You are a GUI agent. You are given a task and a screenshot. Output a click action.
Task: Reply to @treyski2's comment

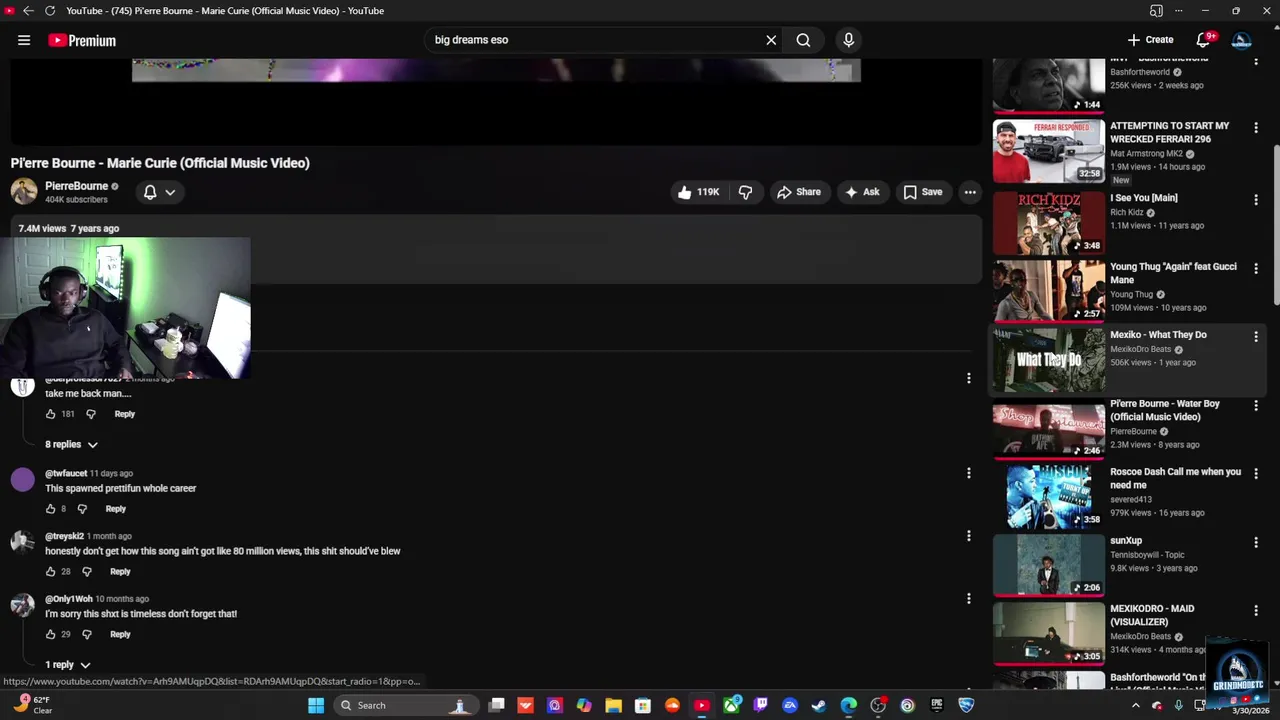coord(120,572)
